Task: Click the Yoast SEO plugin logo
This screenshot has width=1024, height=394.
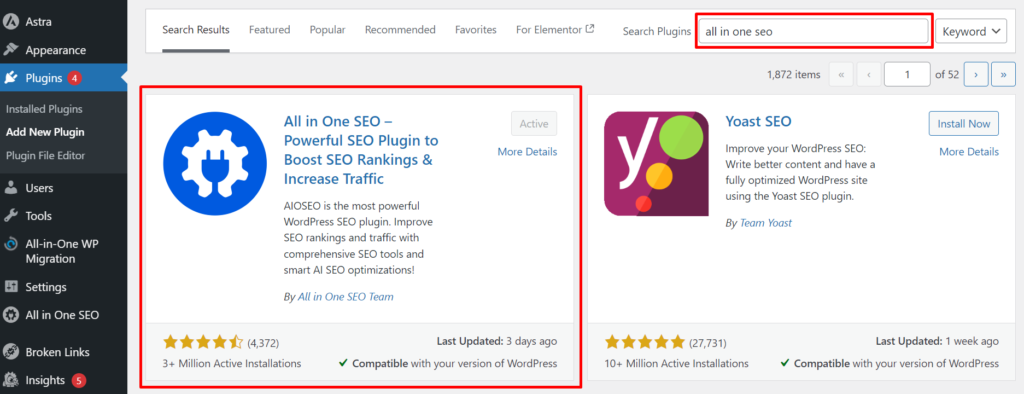Action: 656,163
